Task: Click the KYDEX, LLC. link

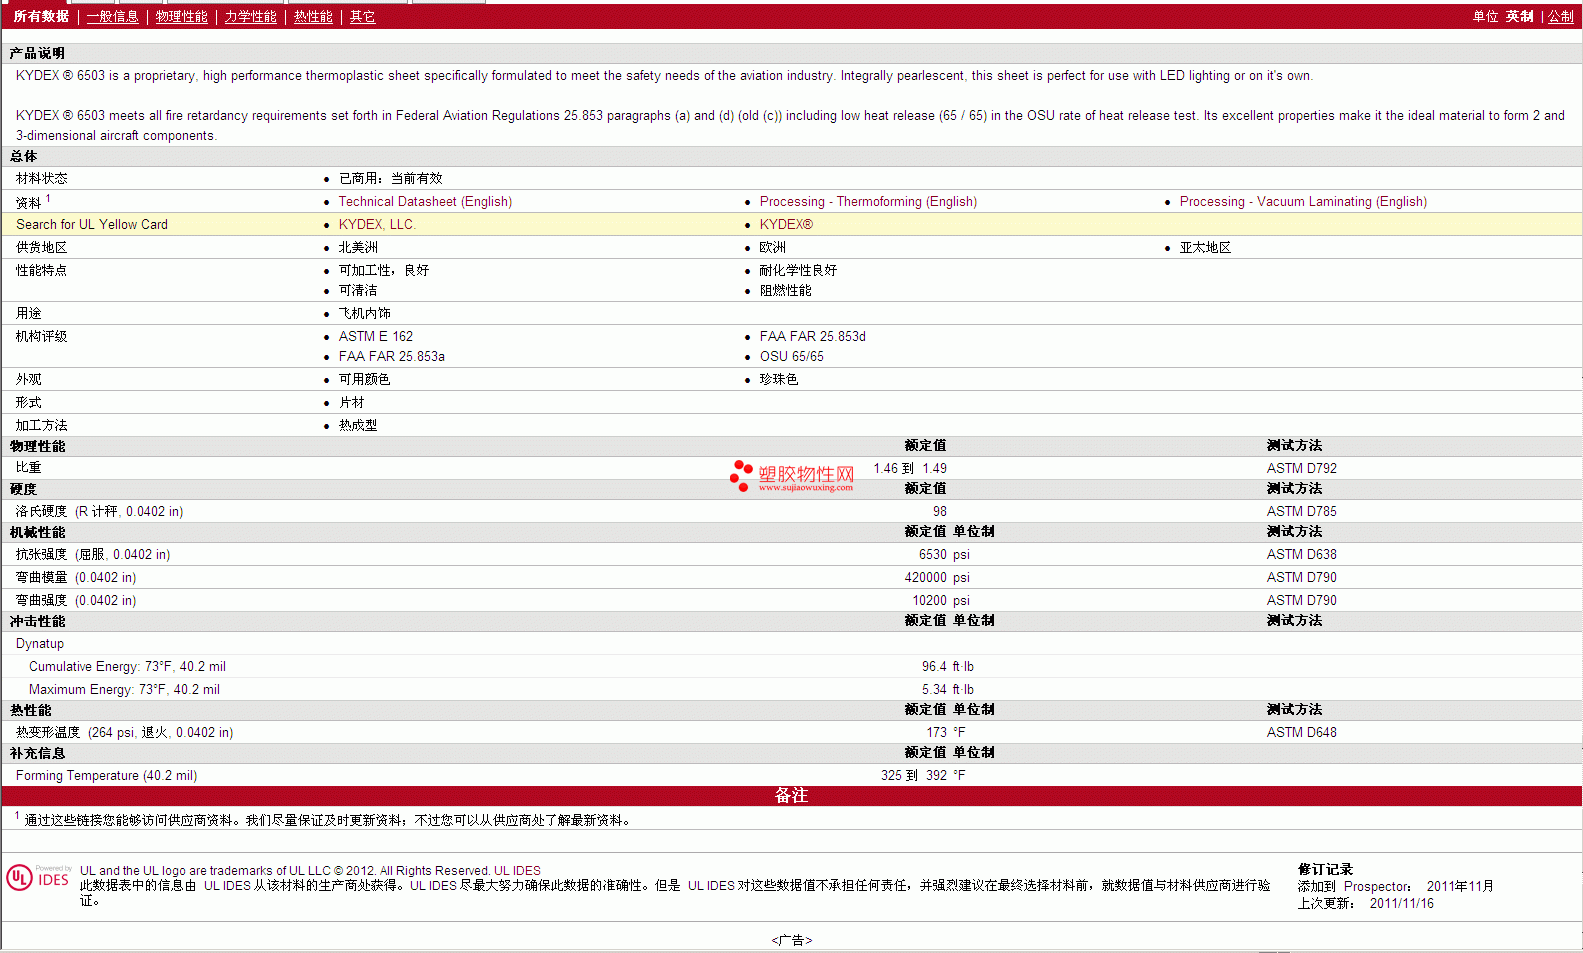Action: click(x=377, y=225)
